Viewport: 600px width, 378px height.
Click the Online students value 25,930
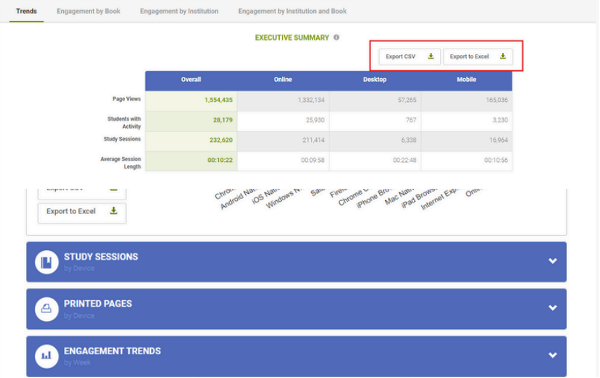click(x=315, y=120)
